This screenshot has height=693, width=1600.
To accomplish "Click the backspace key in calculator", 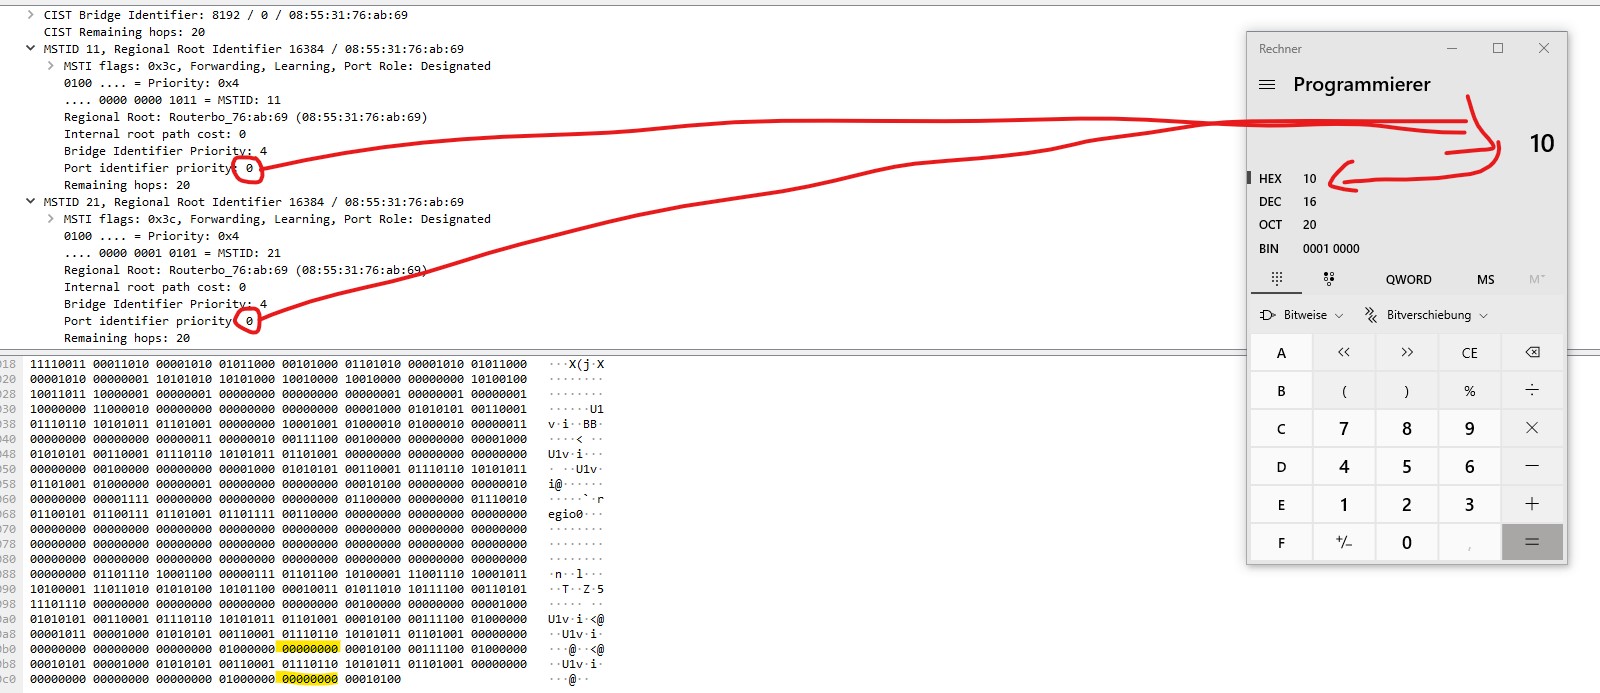I will coord(1532,352).
